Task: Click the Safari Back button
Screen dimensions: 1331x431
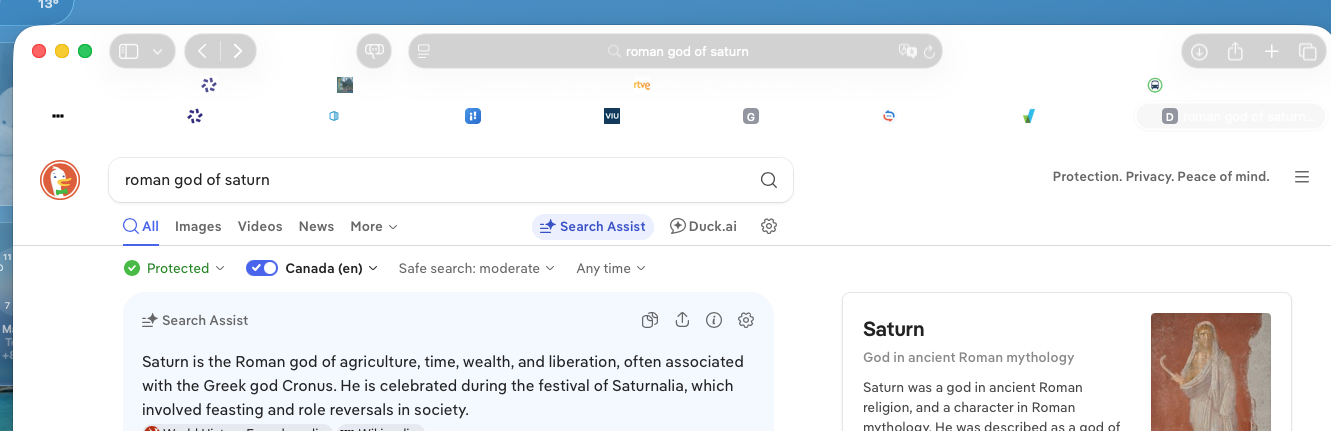Action: point(203,51)
